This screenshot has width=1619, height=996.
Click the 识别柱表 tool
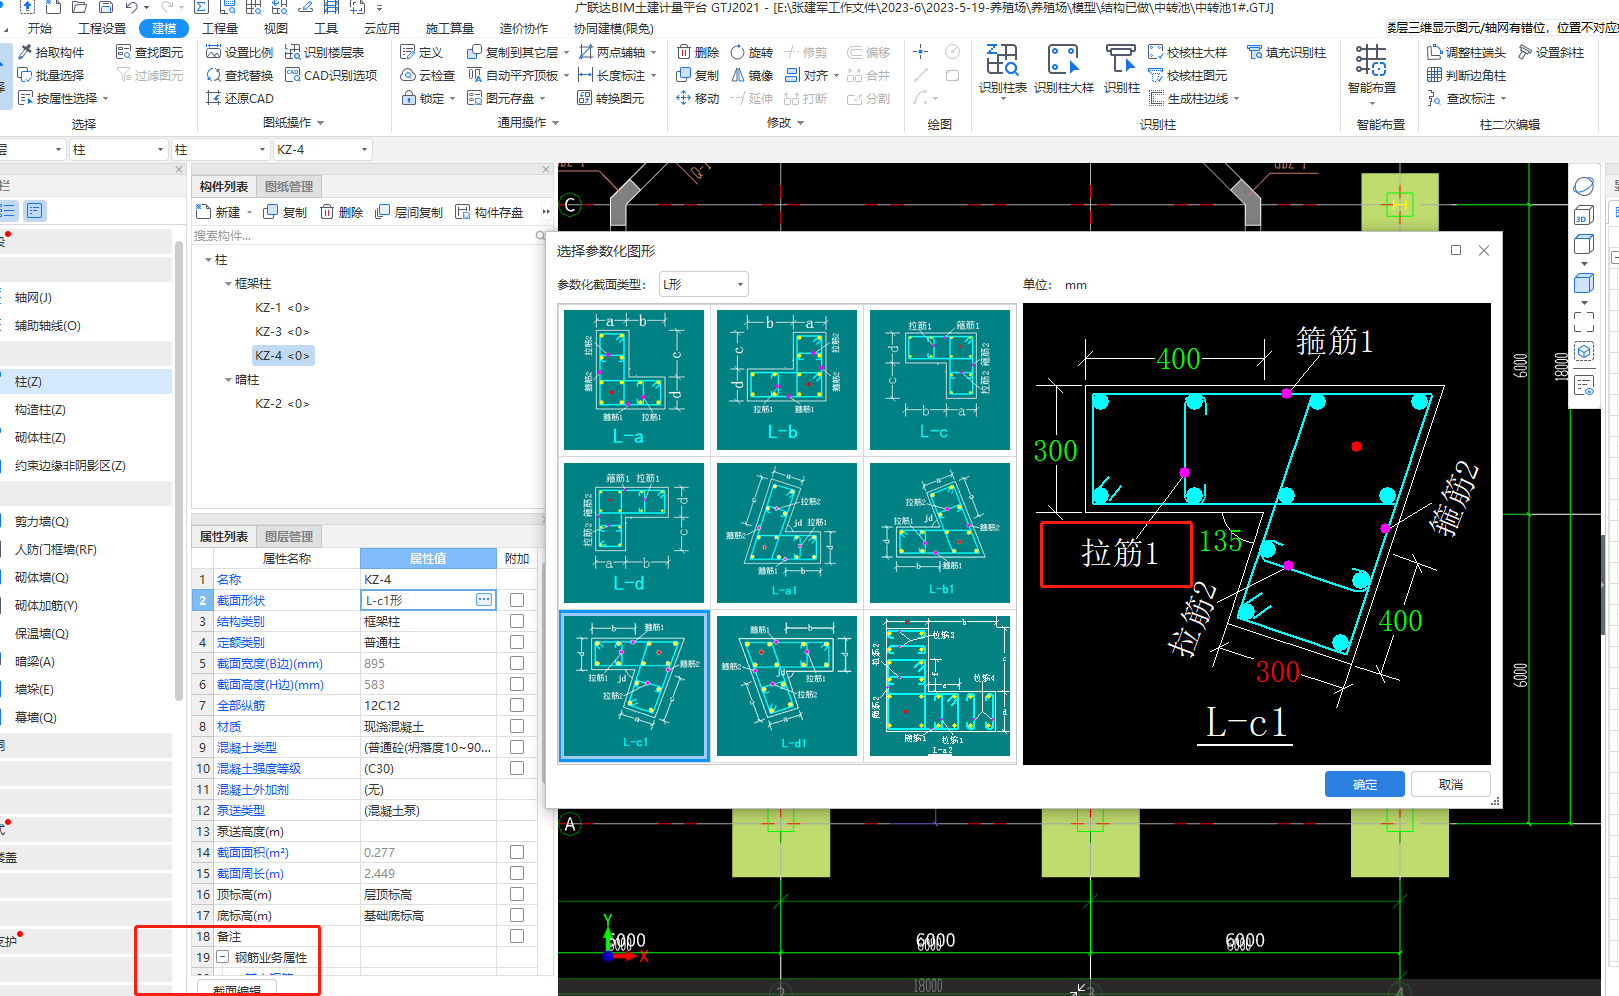(1003, 70)
